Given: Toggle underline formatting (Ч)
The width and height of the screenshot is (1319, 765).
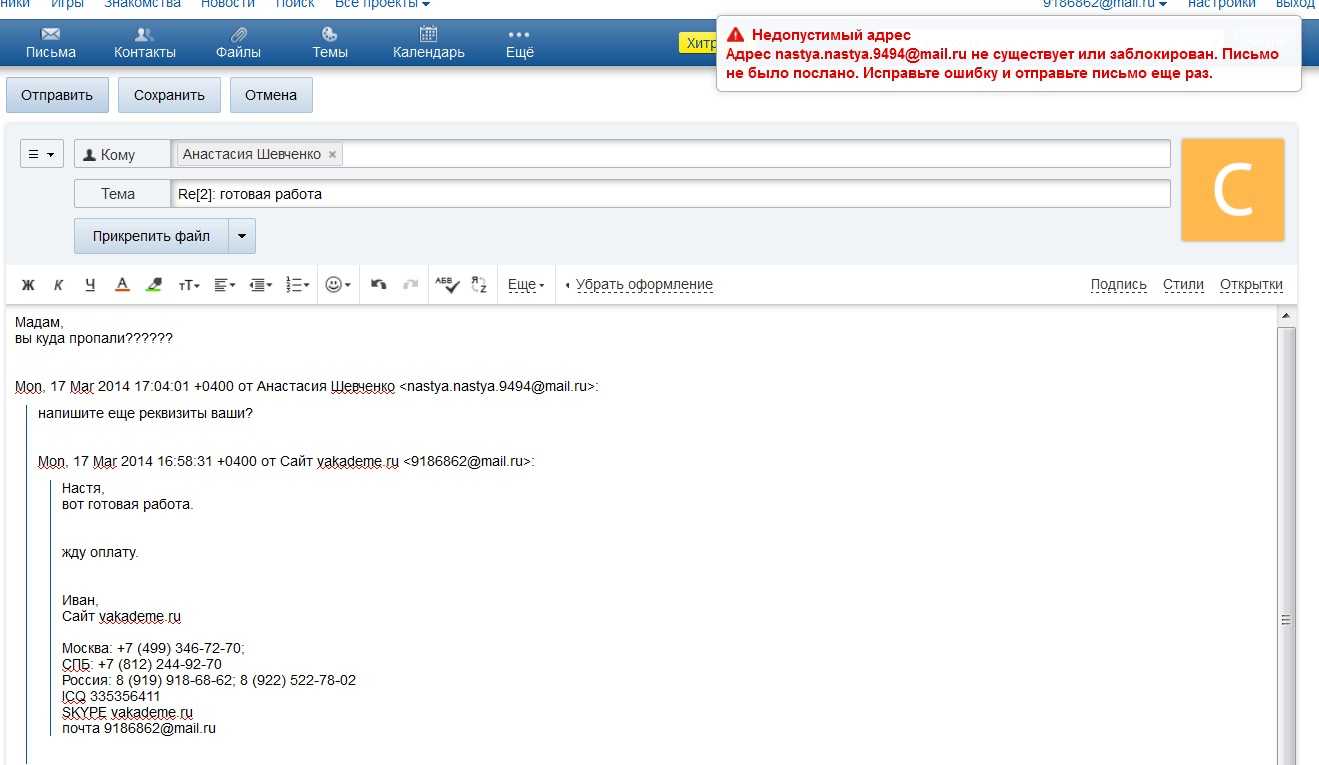Looking at the screenshot, I should (90, 285).
